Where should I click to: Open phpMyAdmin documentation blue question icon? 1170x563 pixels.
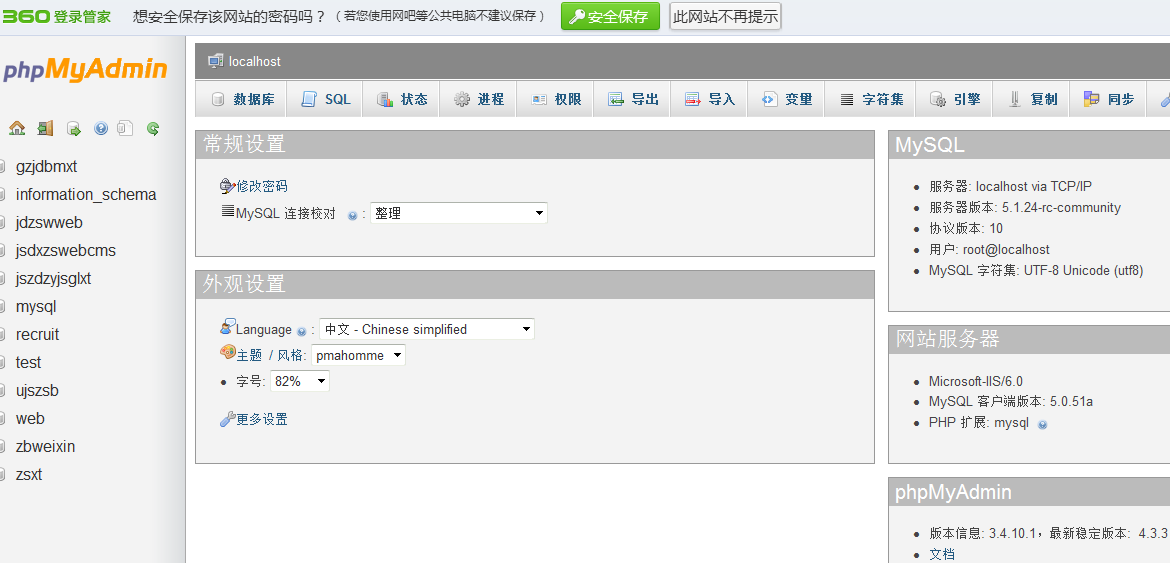click(101, 128)
